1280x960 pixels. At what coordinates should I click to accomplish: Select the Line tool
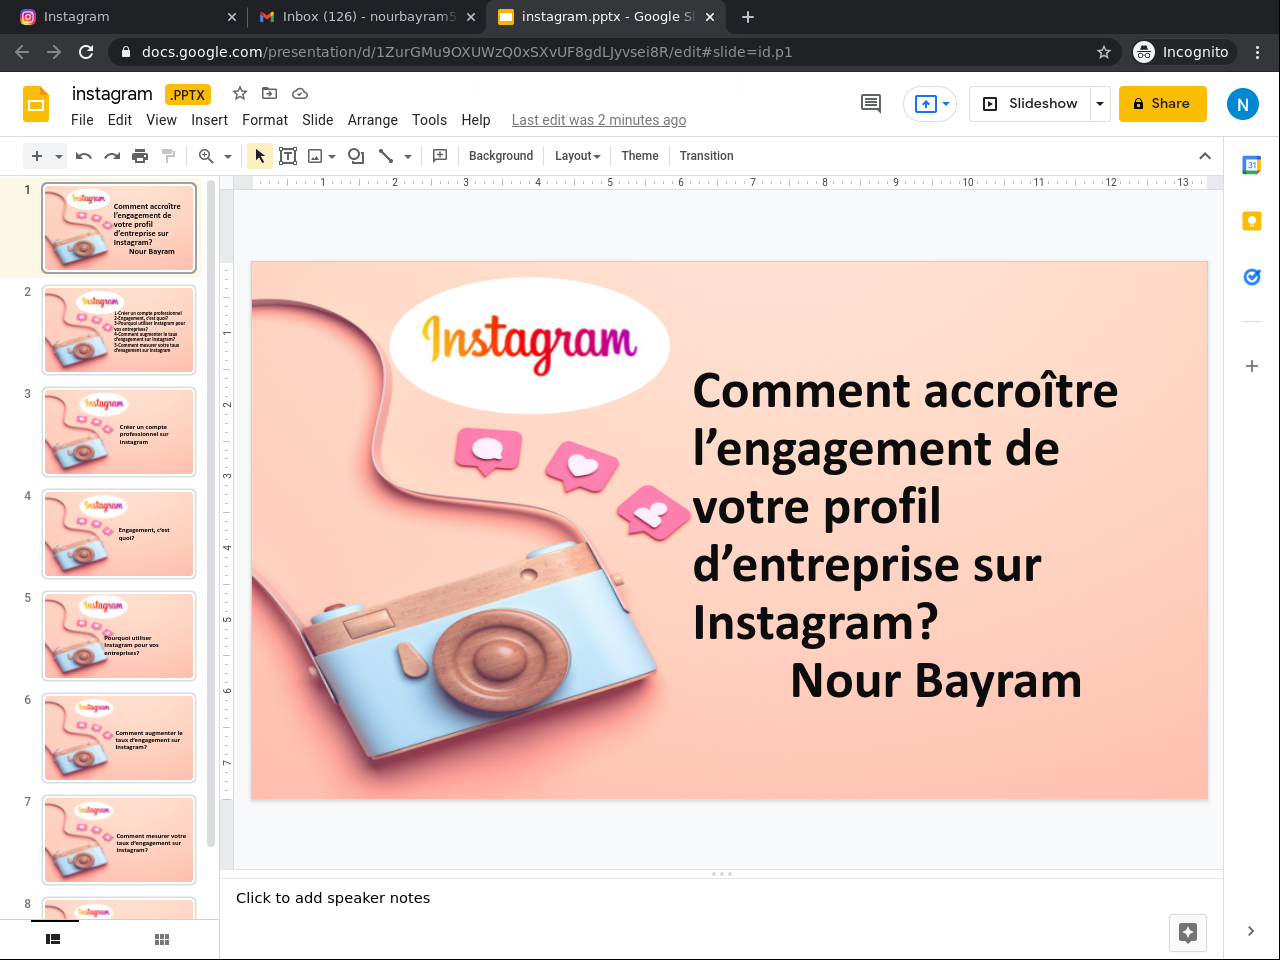[x=386, y=156]
